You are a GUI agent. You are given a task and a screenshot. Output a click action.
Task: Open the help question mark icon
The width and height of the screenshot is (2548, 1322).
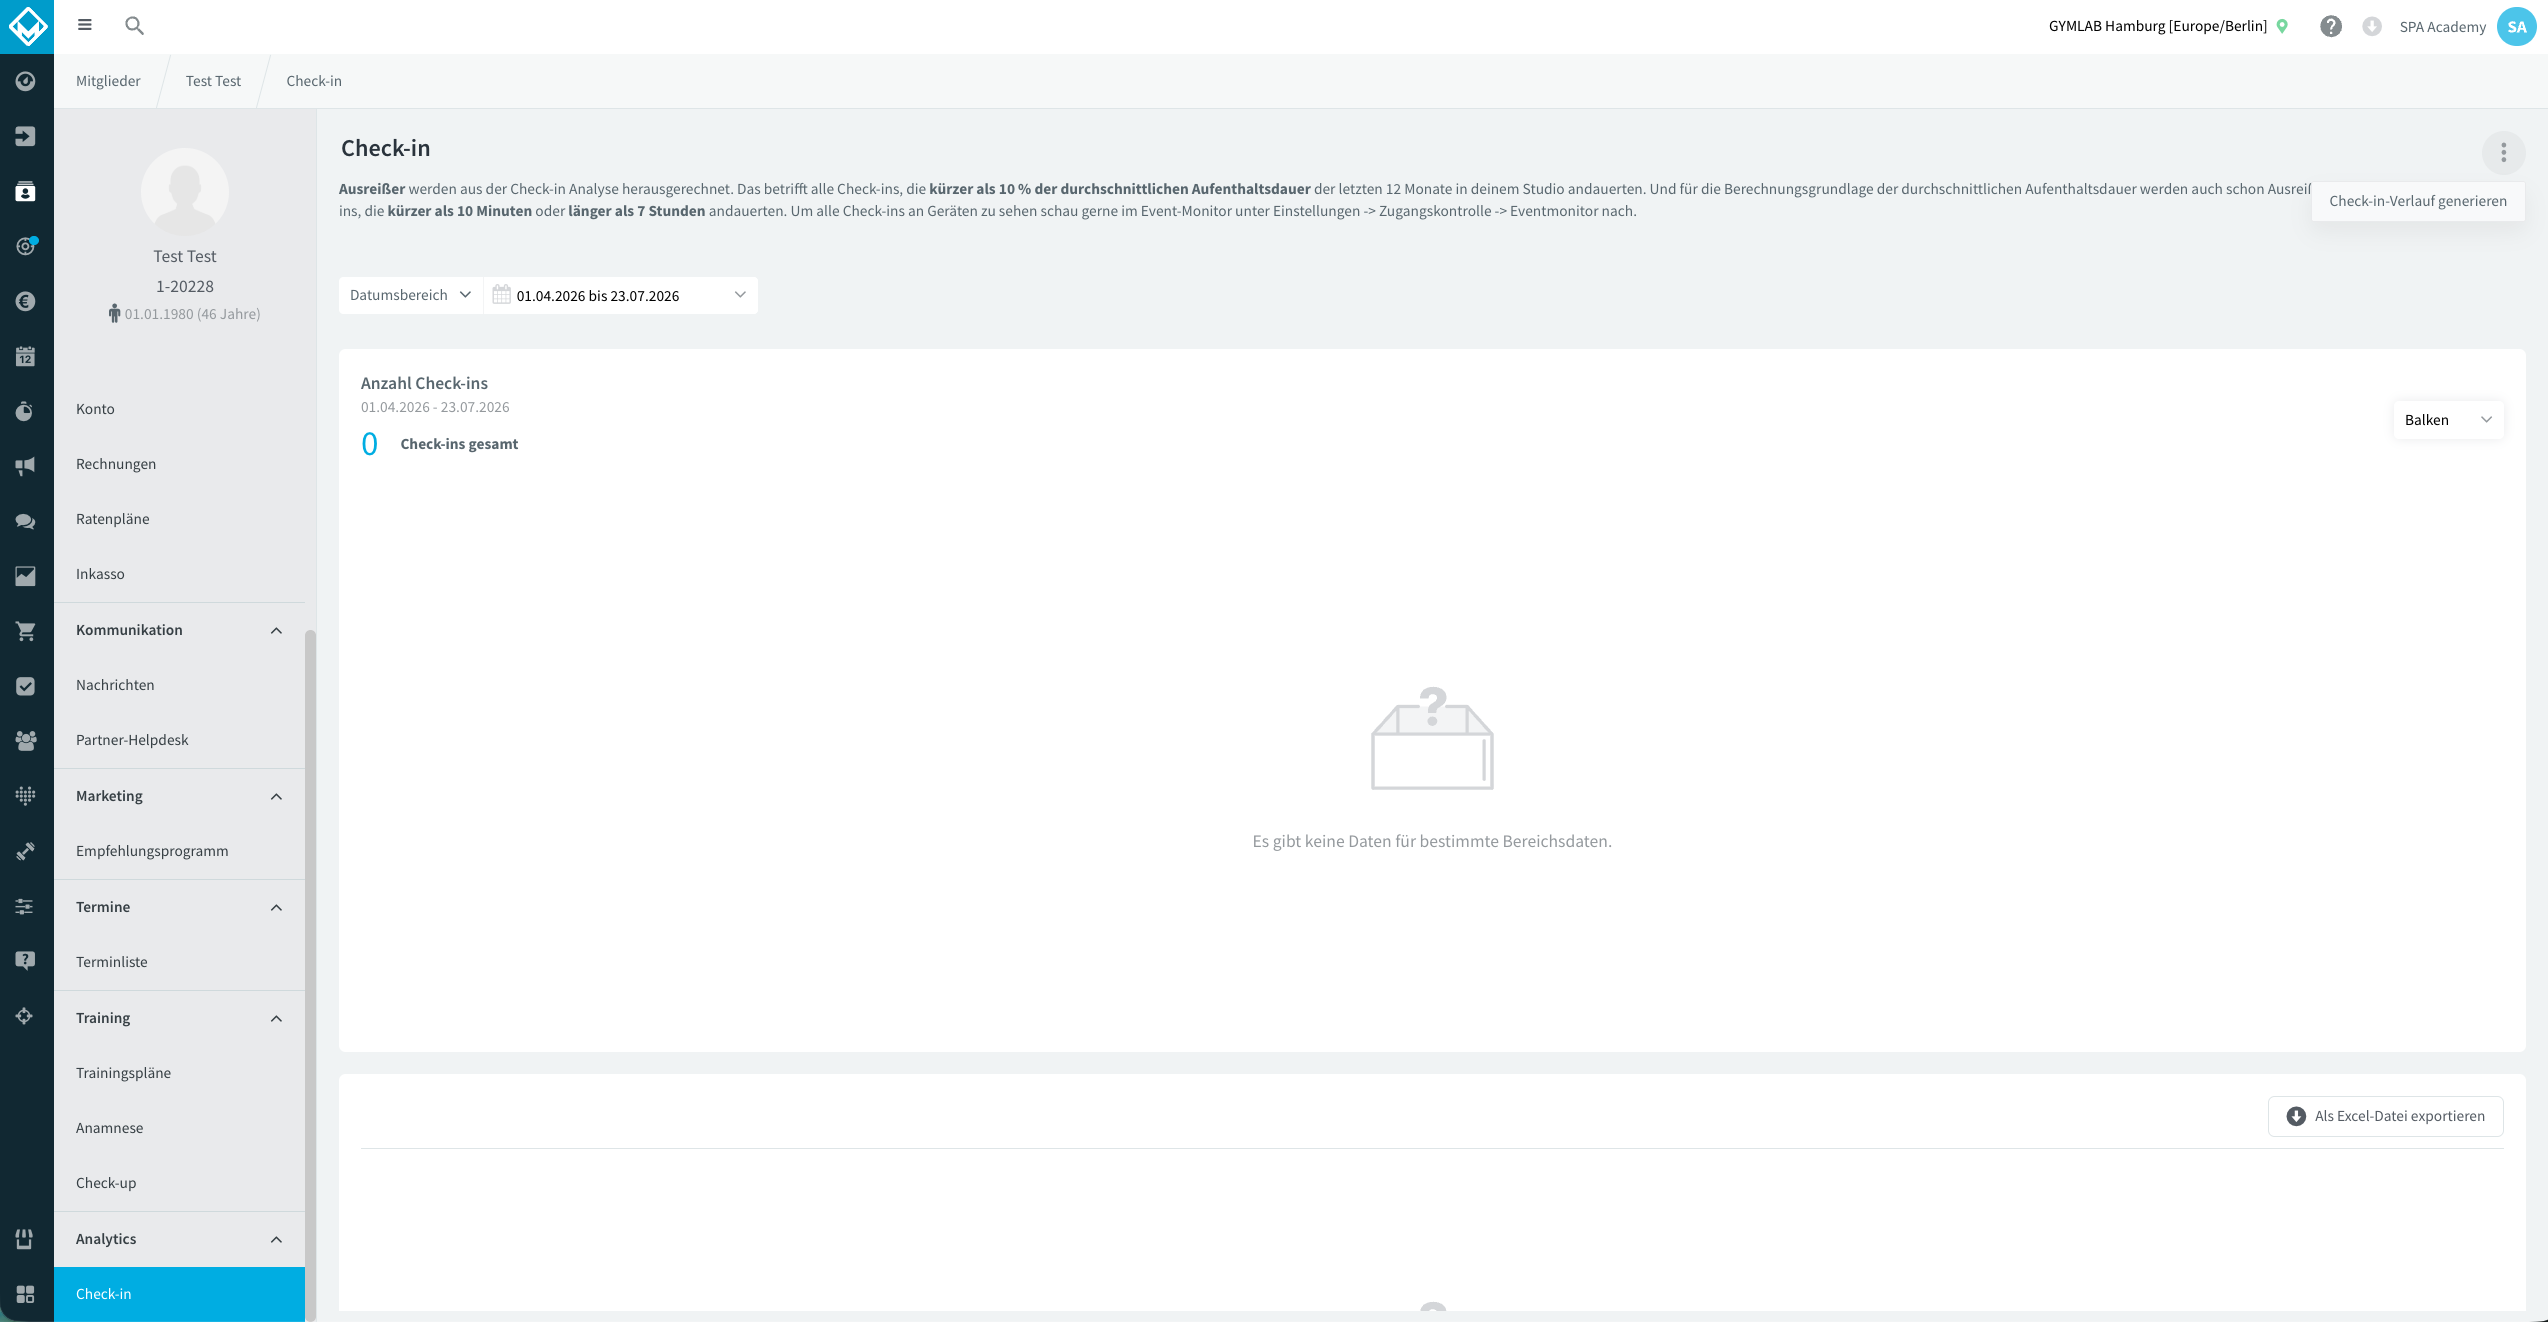2331,26
